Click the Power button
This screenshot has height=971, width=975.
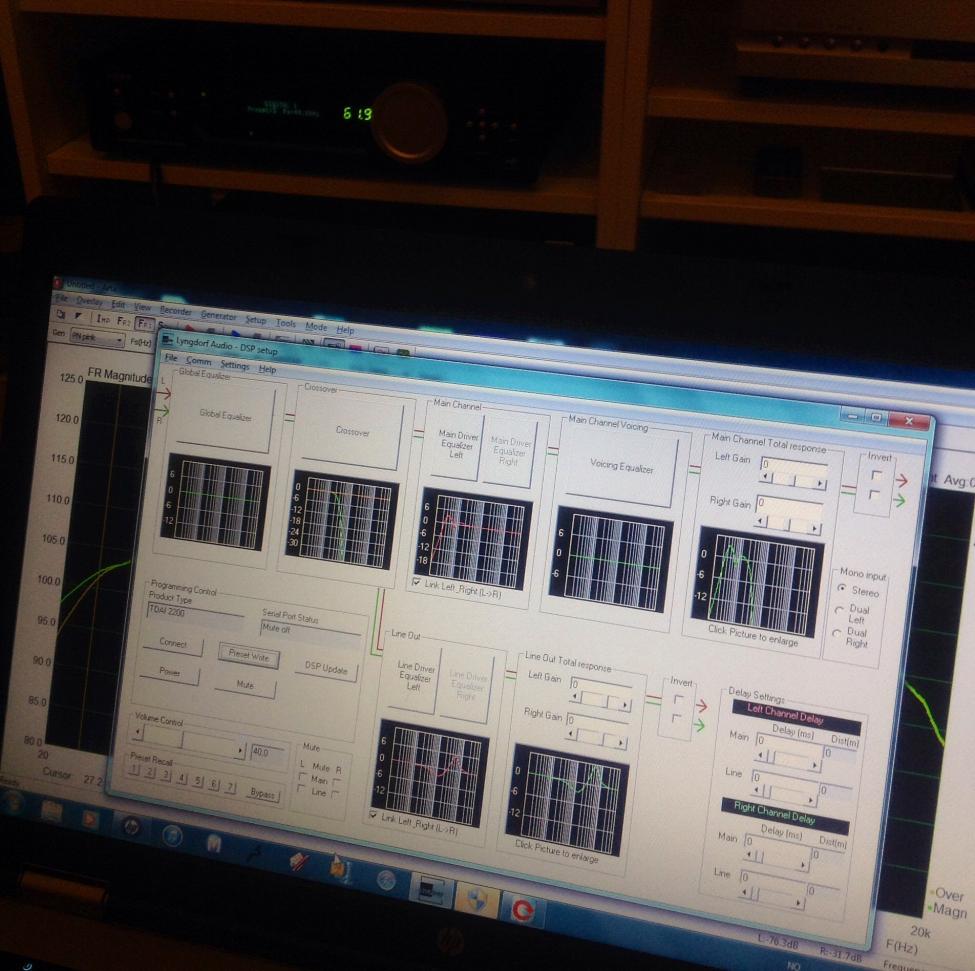click(169, 672)
